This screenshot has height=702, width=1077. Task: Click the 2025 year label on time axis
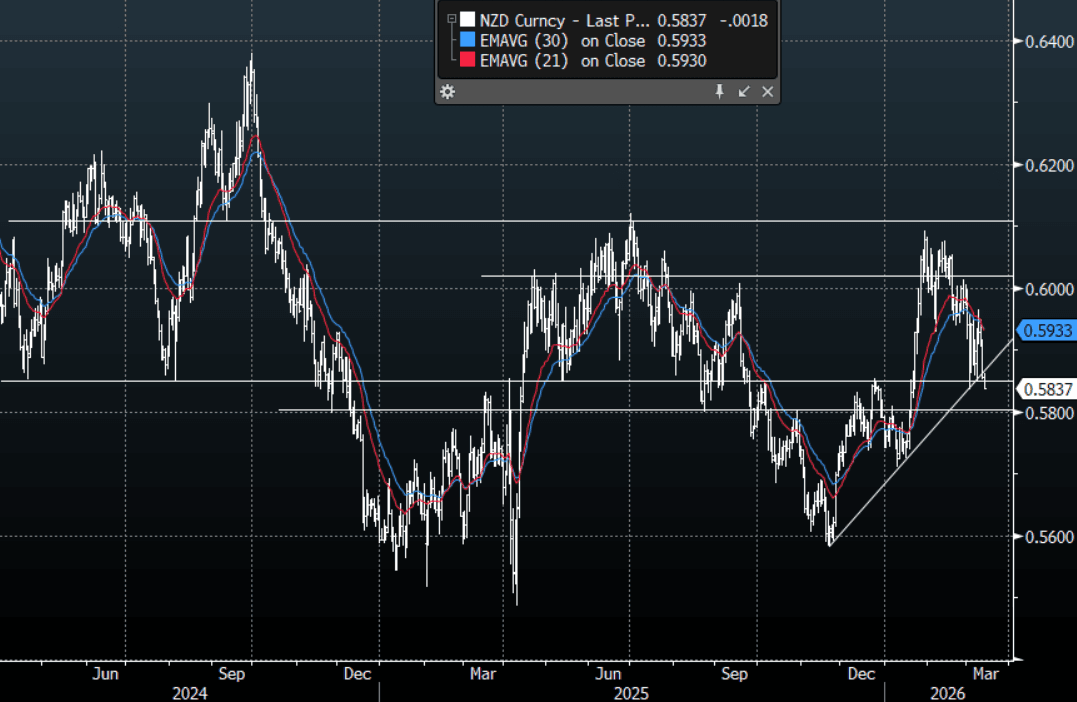[631, 693]
